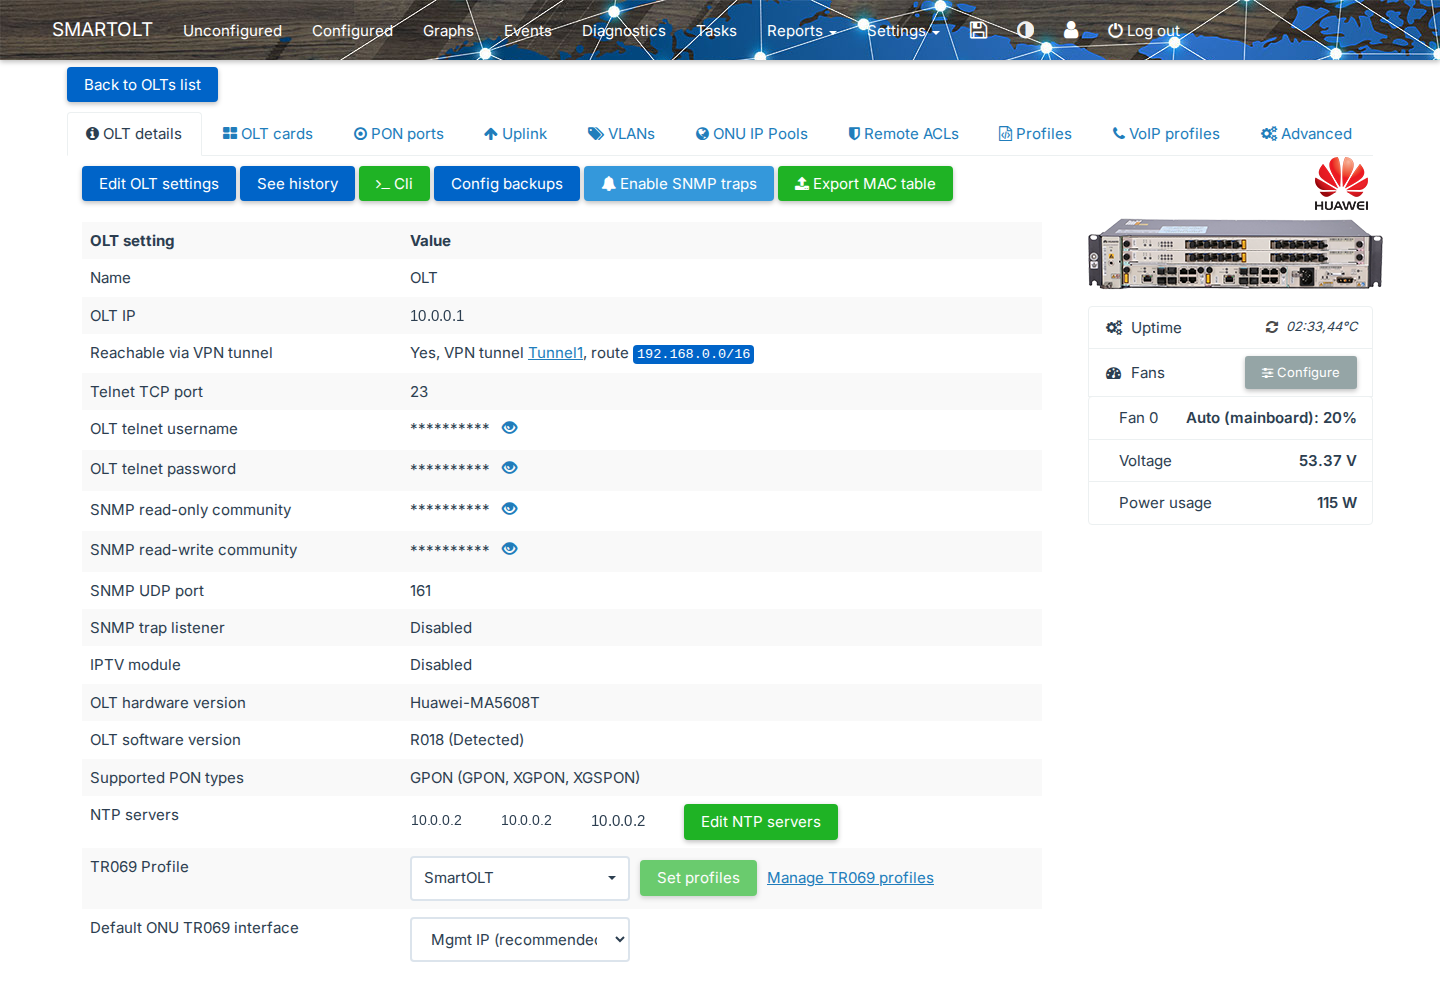The image size is (1440, 986).
Task: Open the Cli terminal button
Action: click(x=394, y=184)
